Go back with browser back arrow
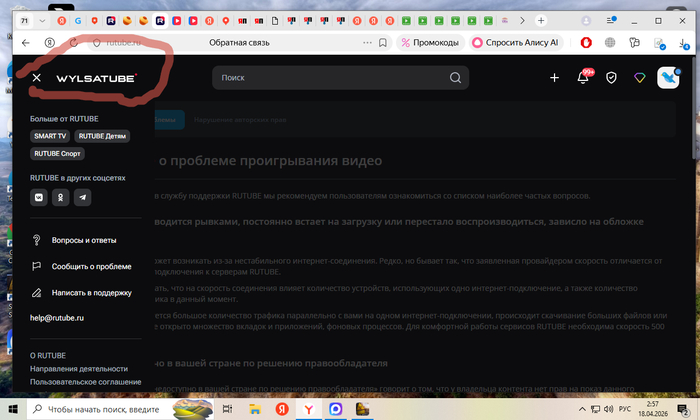This screenshot has height=420, width=700. tap(25, 43)
